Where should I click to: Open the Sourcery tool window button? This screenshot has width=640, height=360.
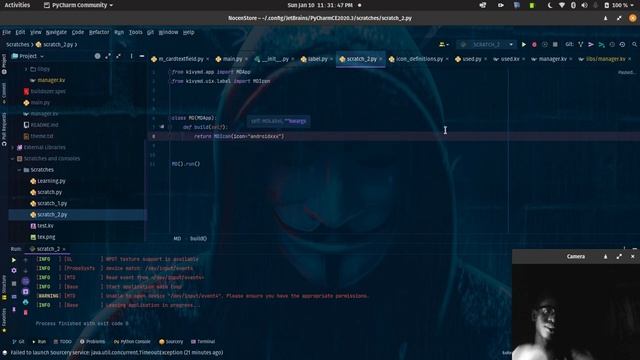click(x=171, y=342)
